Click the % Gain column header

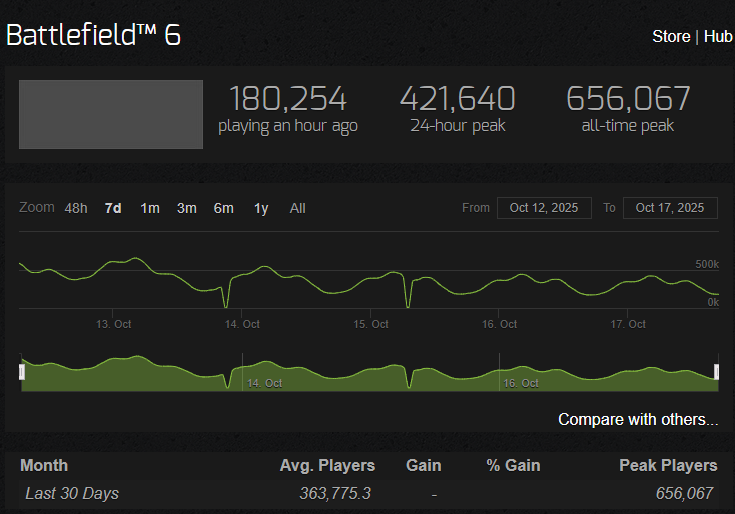[x=513, y=465]
